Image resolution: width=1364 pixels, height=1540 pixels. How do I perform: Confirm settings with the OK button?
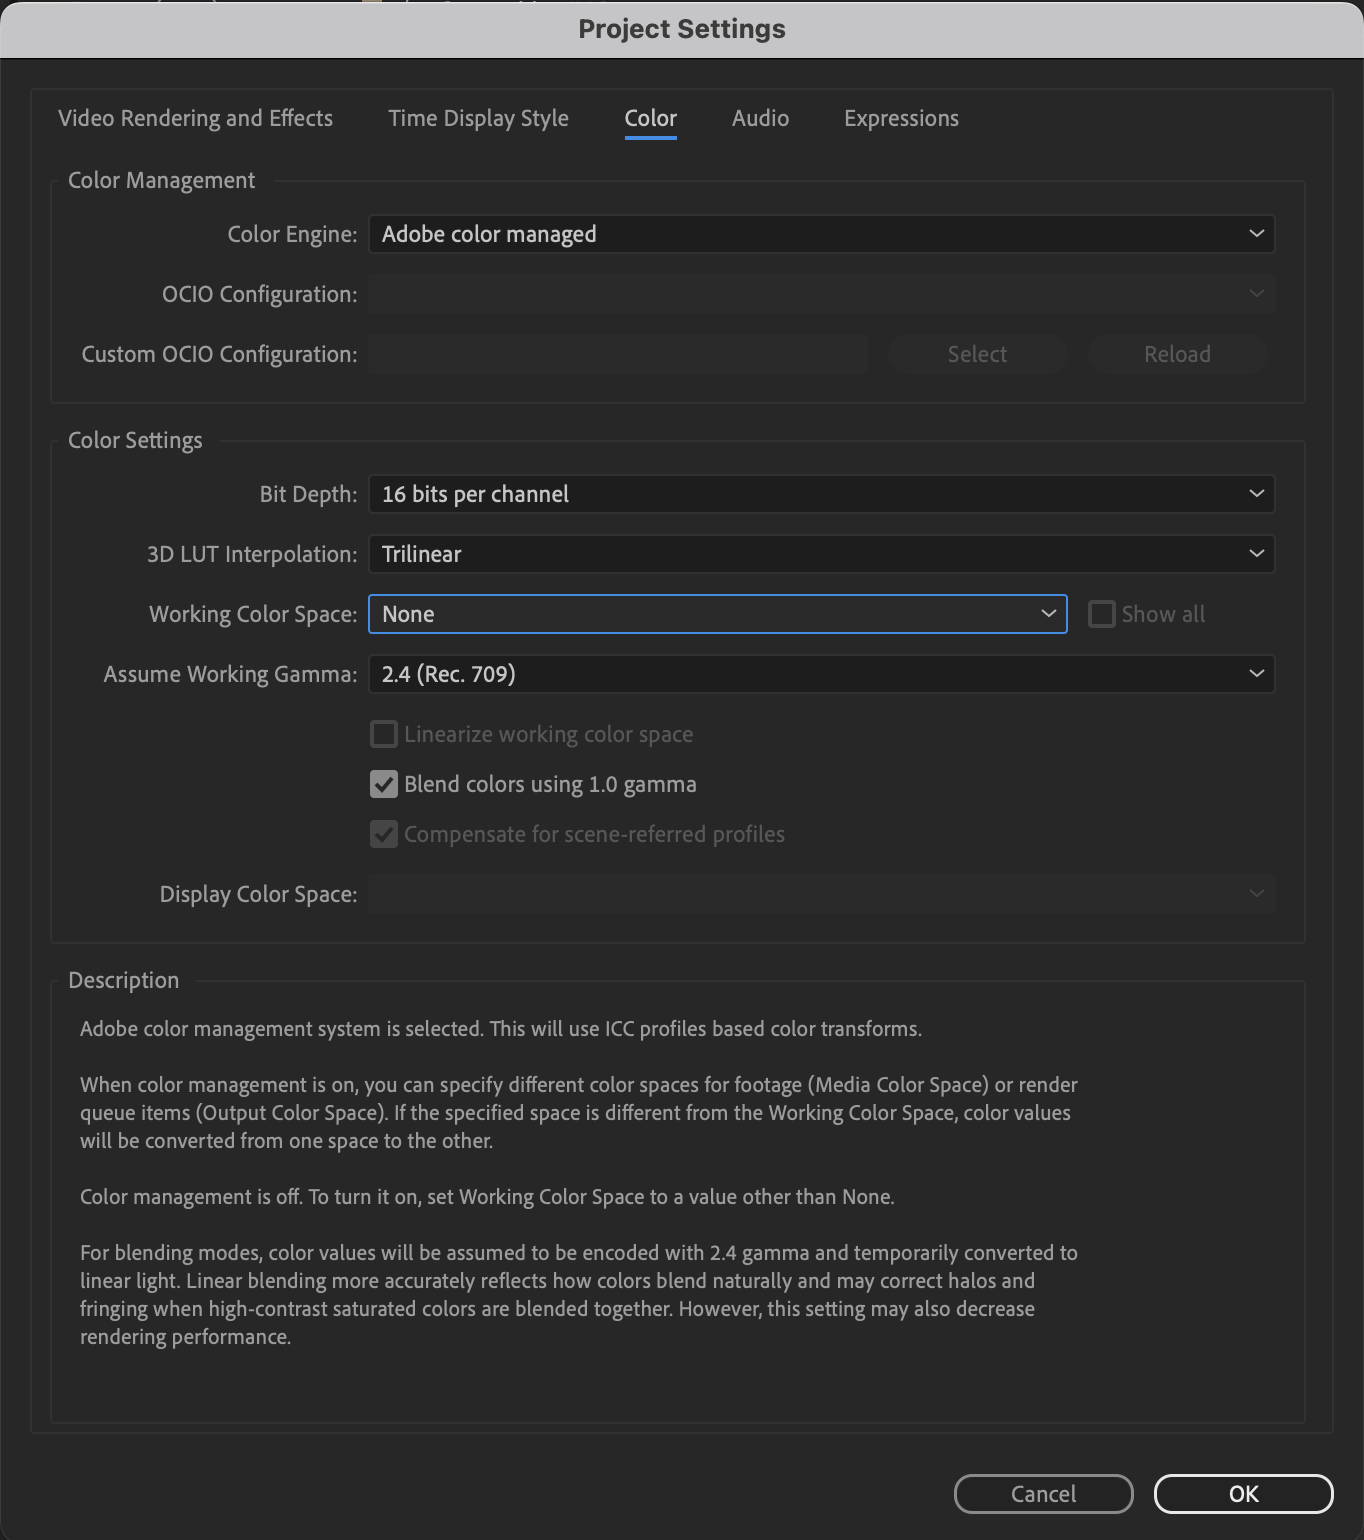tap(1243, 1493)
